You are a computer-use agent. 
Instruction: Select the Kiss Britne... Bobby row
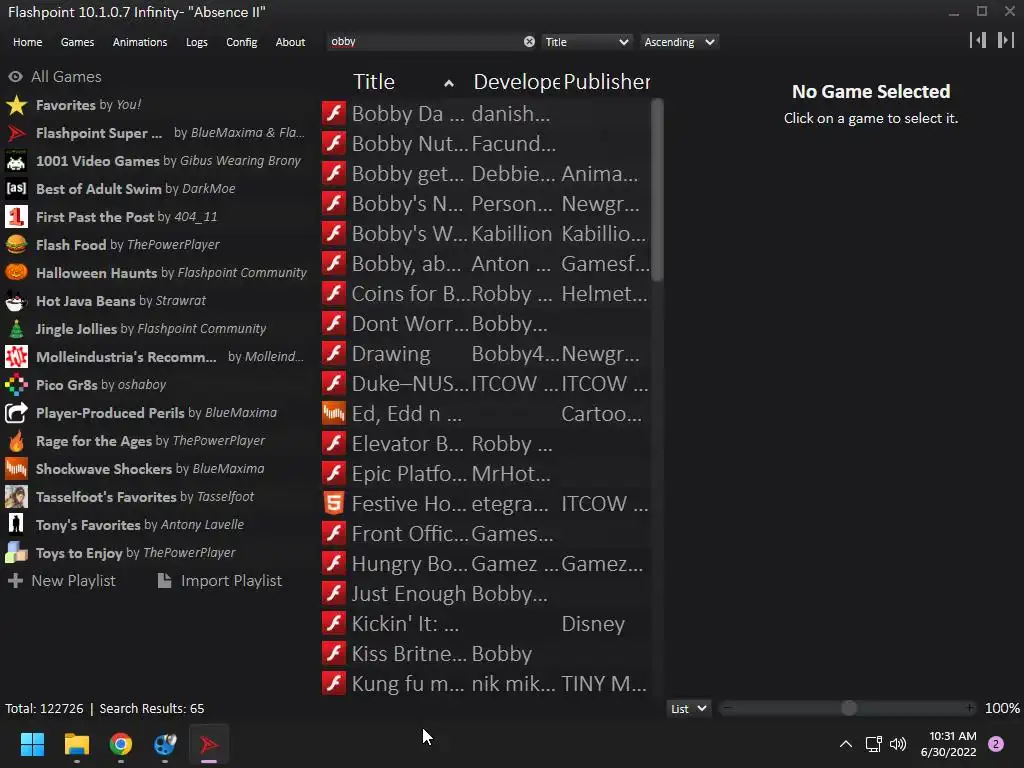[x=486, y=654]
